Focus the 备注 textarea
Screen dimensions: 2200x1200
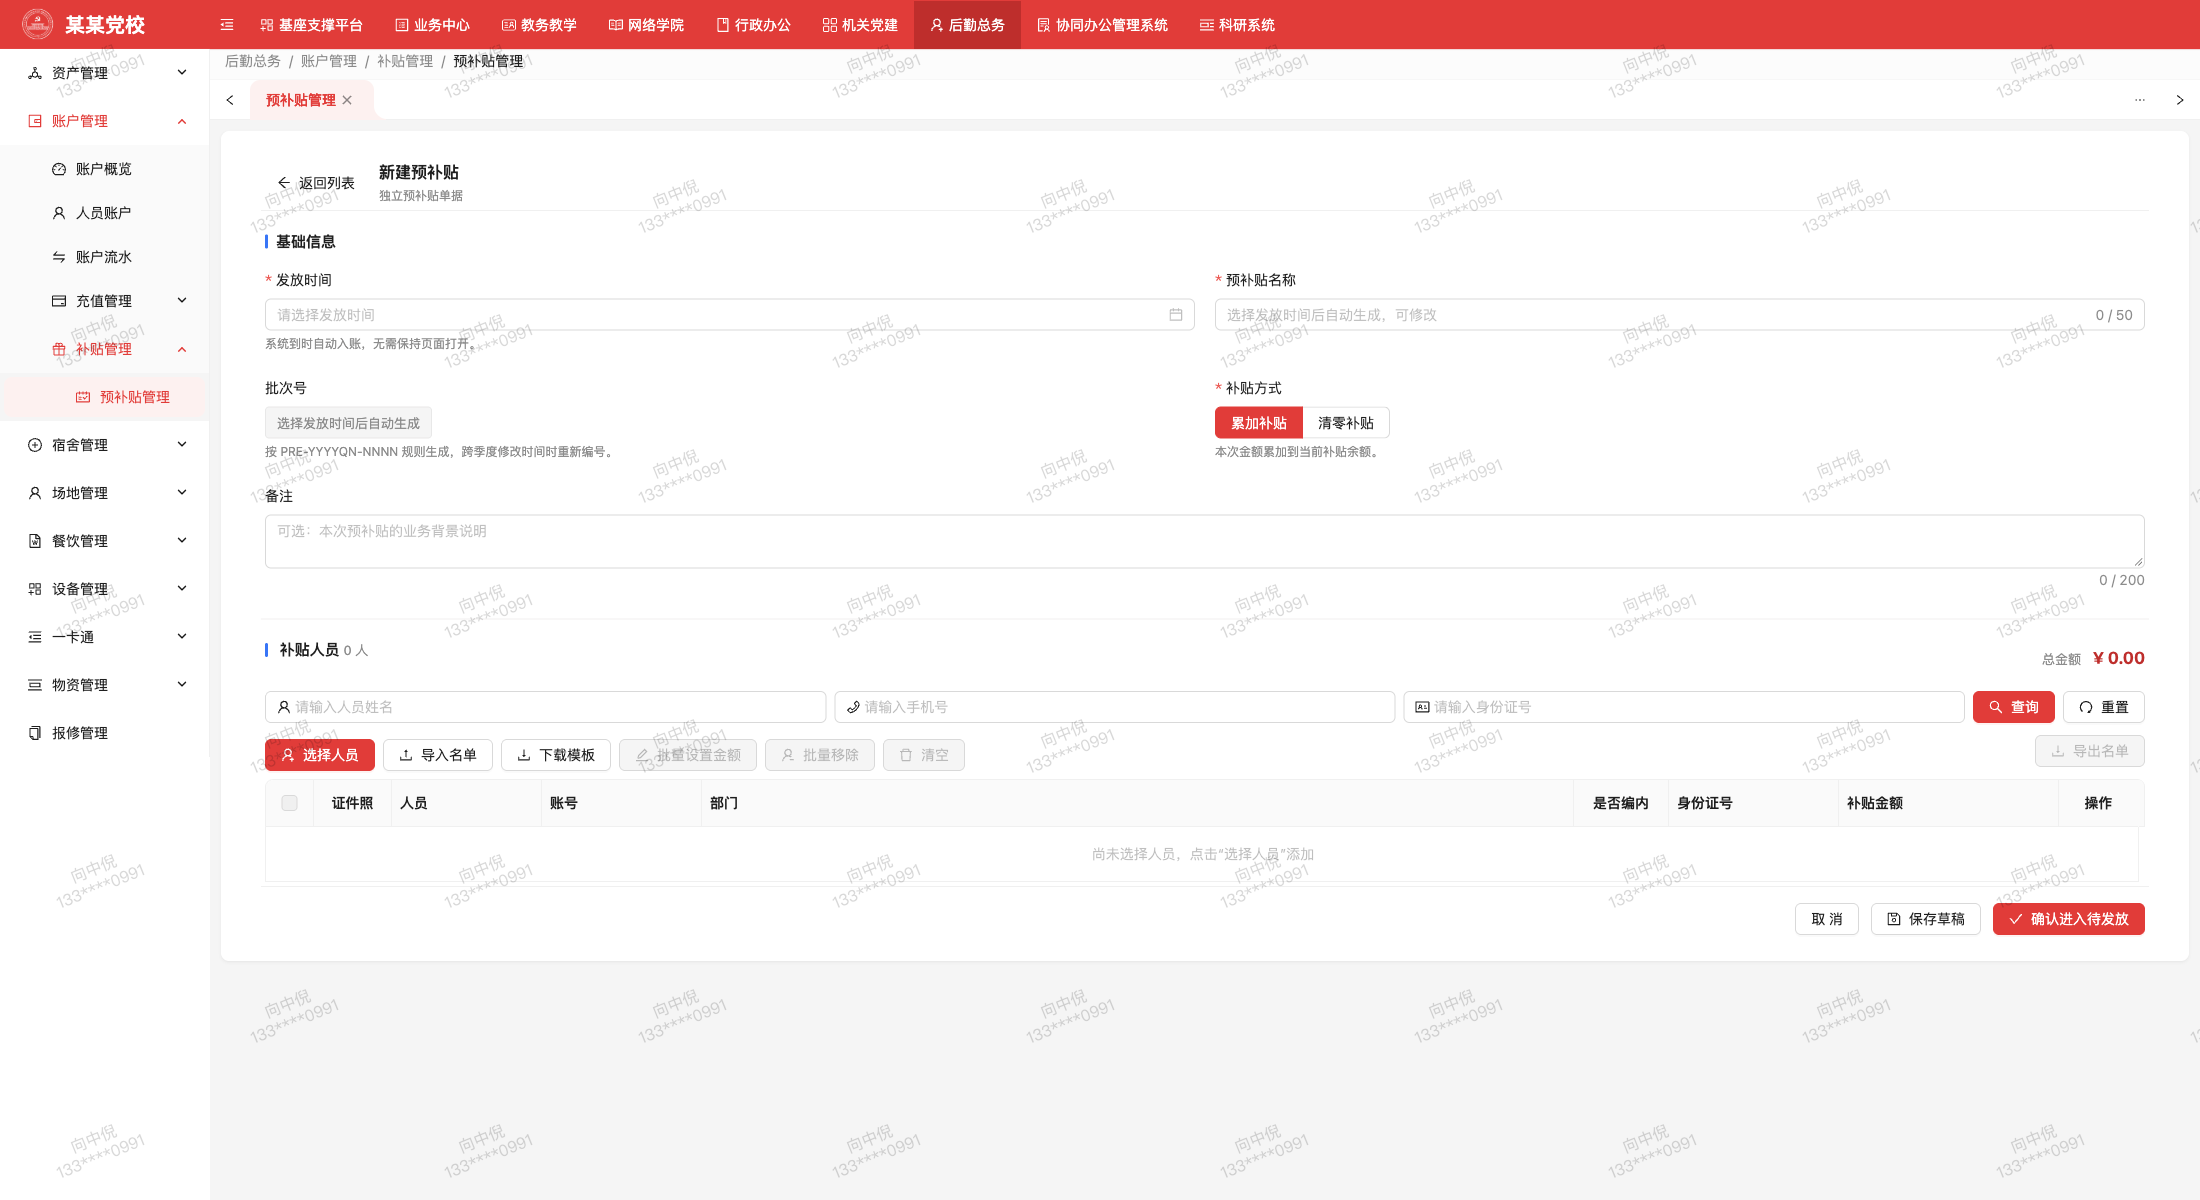pos(1205,541)
